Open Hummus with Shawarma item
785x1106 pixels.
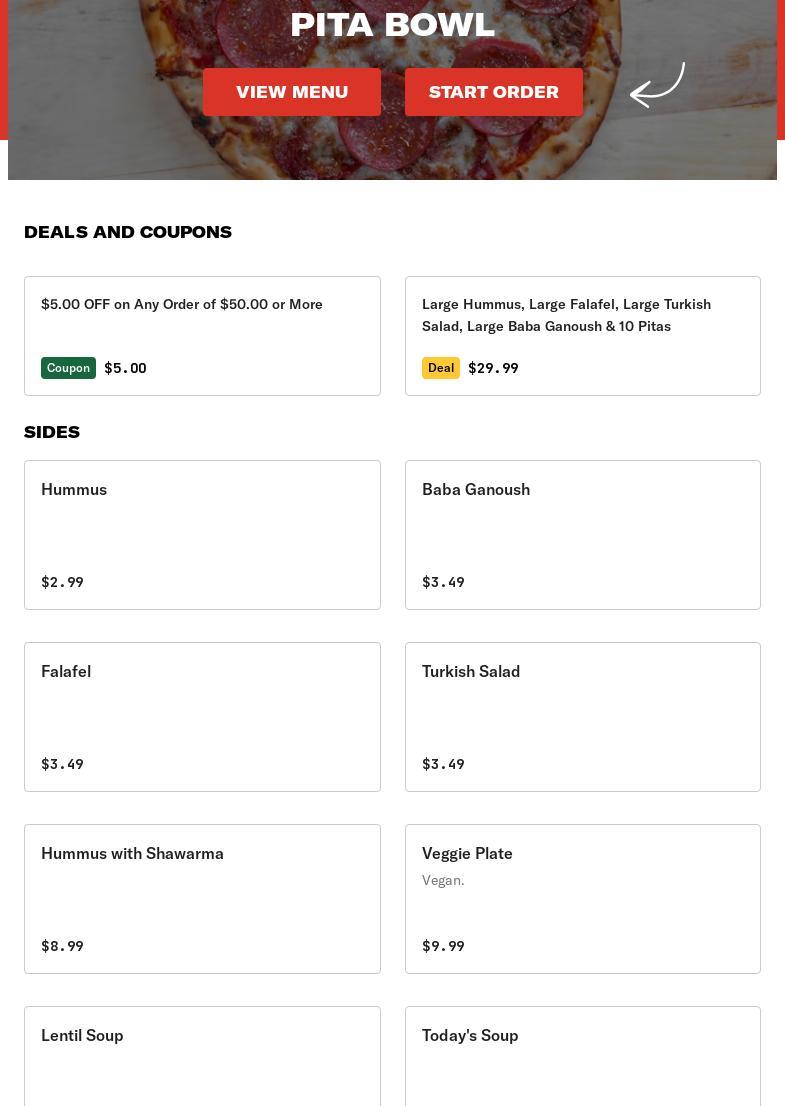(x=202, y=898)
